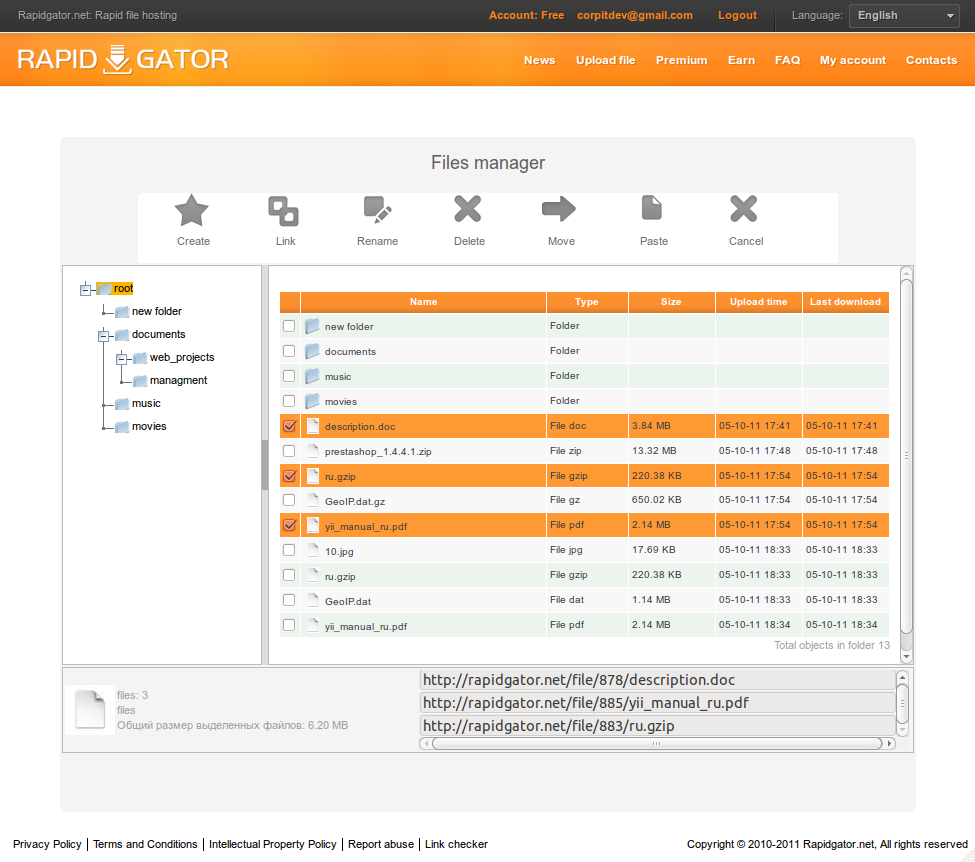
Task: Open the Language dropdown
Action: click(904, 16)
